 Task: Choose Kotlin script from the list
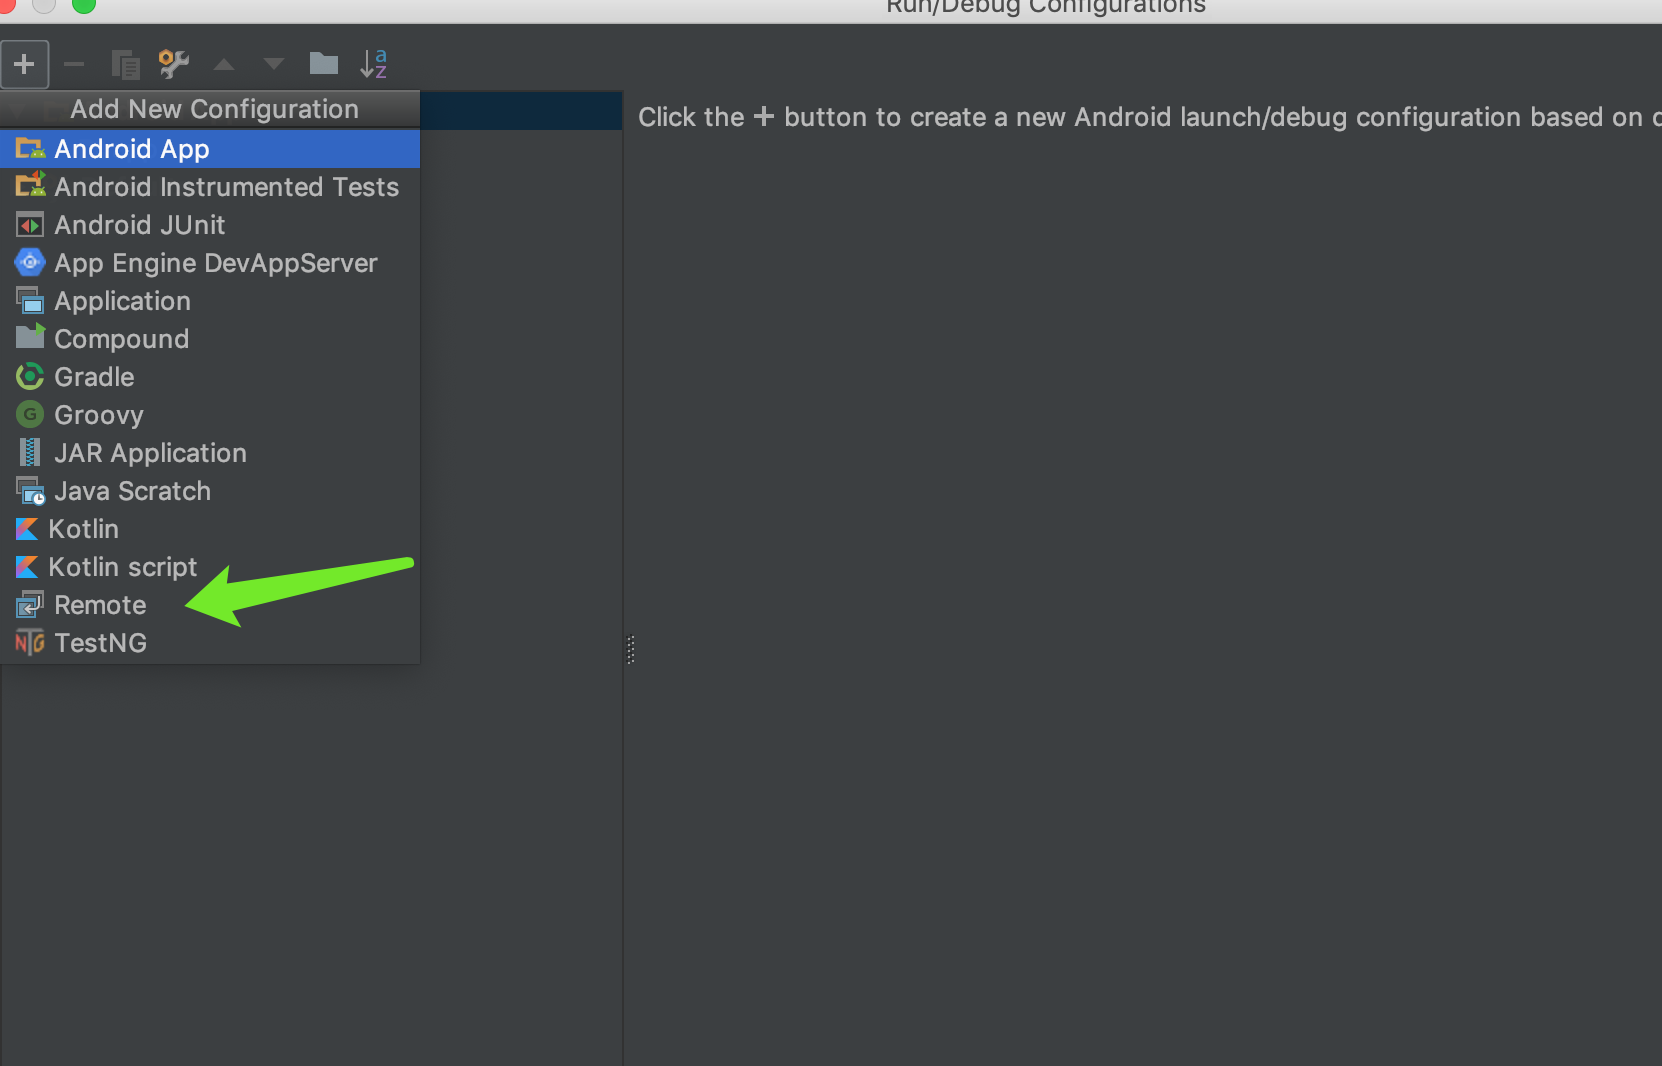[210, 567]
